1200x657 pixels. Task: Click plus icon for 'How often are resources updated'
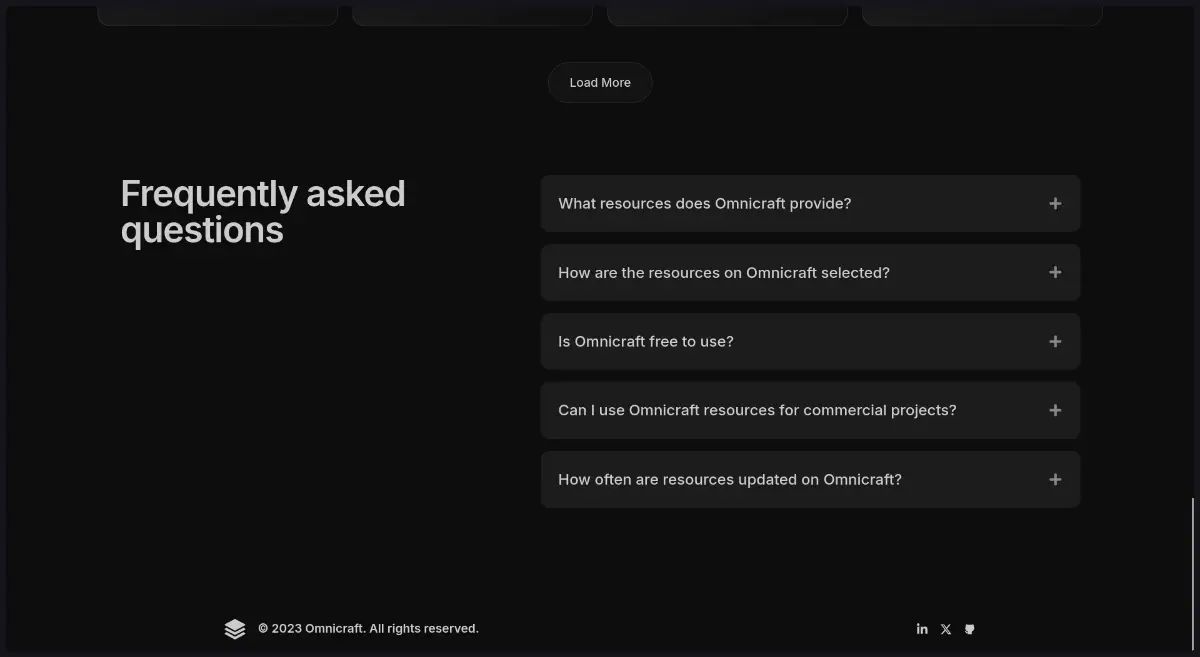pyautogui.click(x=1055, y=480)
